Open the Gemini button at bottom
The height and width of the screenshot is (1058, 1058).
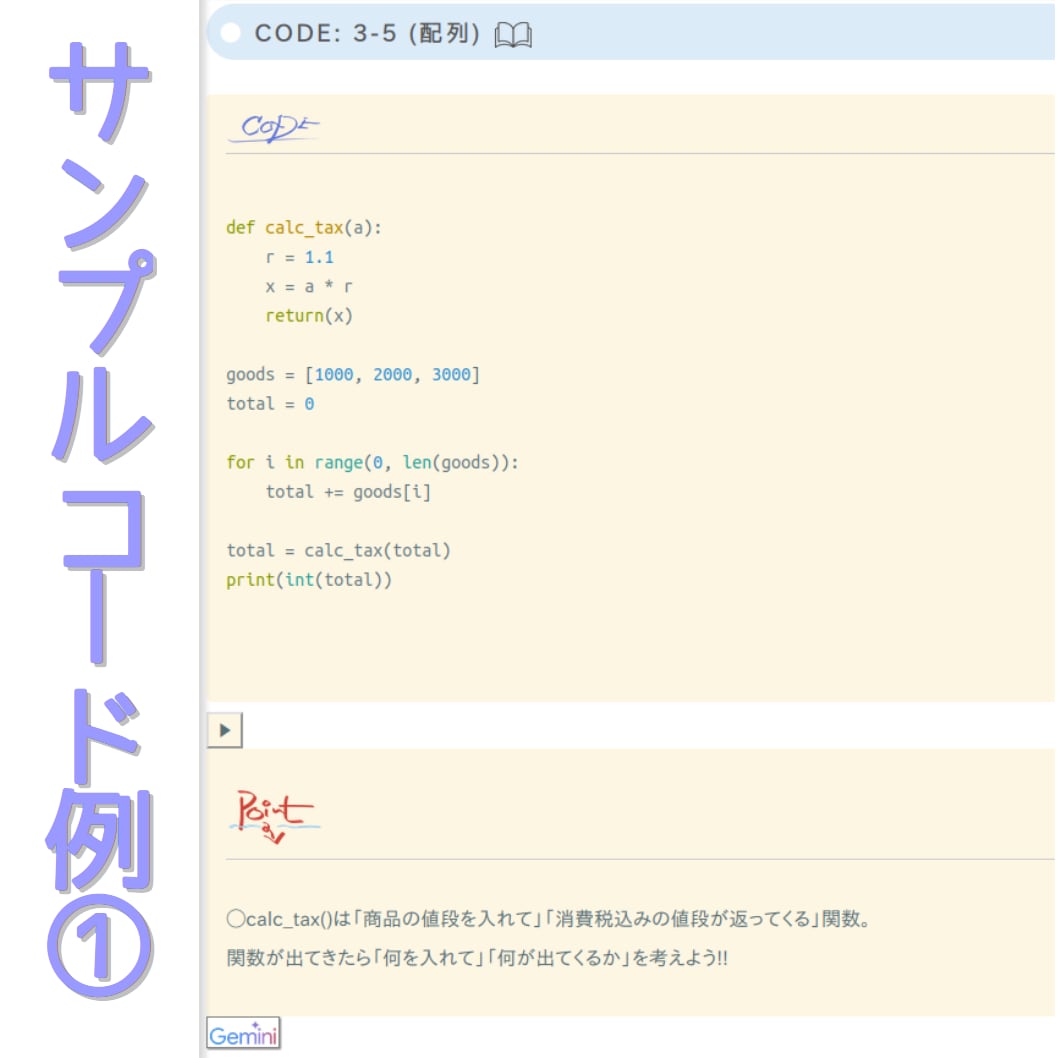pyautogui.click(x=243, y=1034)
